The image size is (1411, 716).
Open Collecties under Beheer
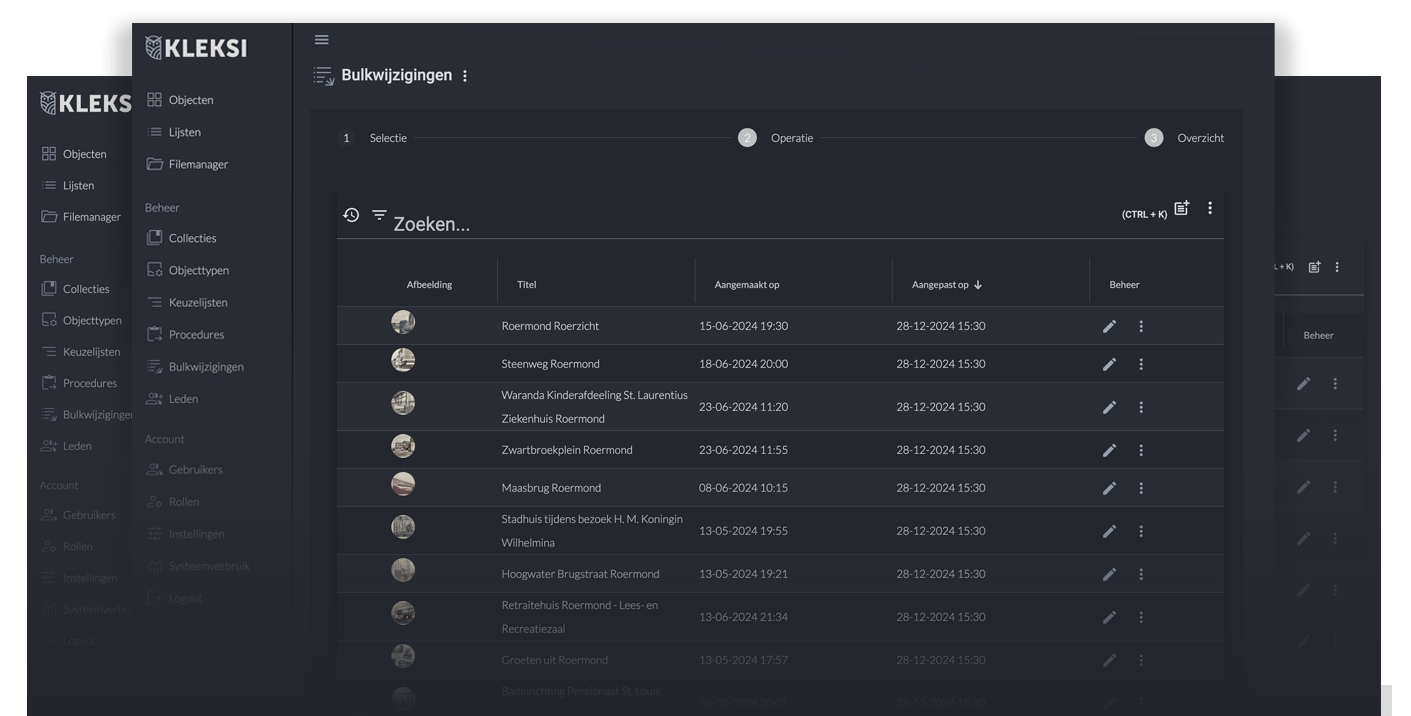192,238
